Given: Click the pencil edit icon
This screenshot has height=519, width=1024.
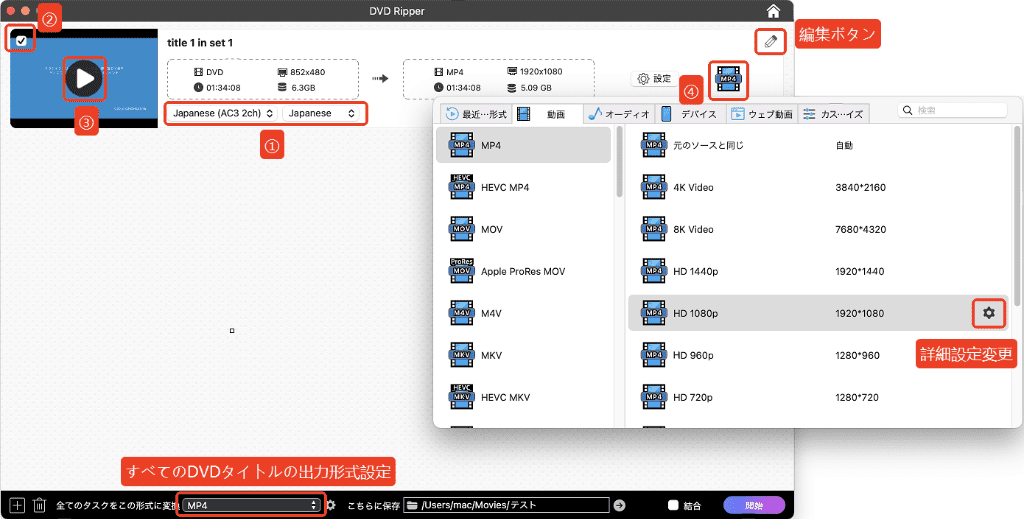Looking at the screenshot, I should point(769,41).
